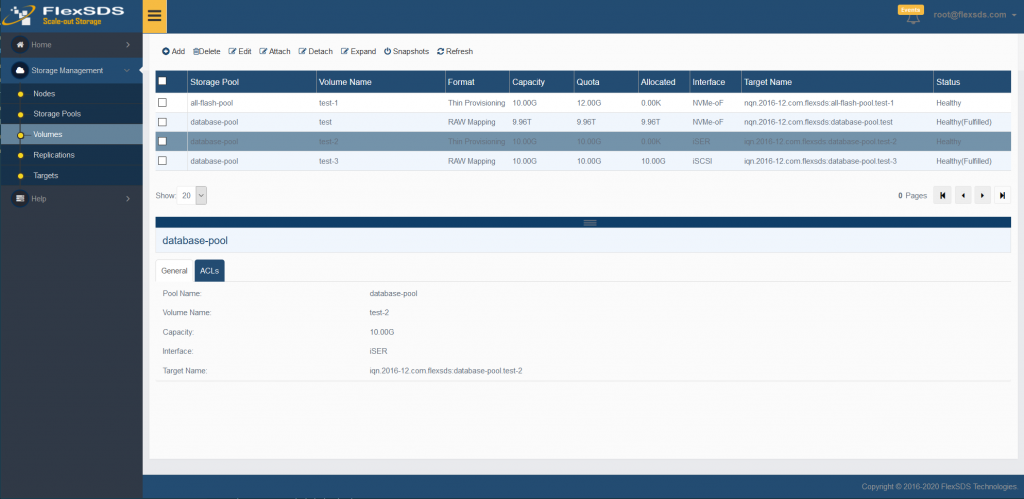Click the Add volume button
This screenshot has width=1024, height=499.
click(x=173, y=51)
